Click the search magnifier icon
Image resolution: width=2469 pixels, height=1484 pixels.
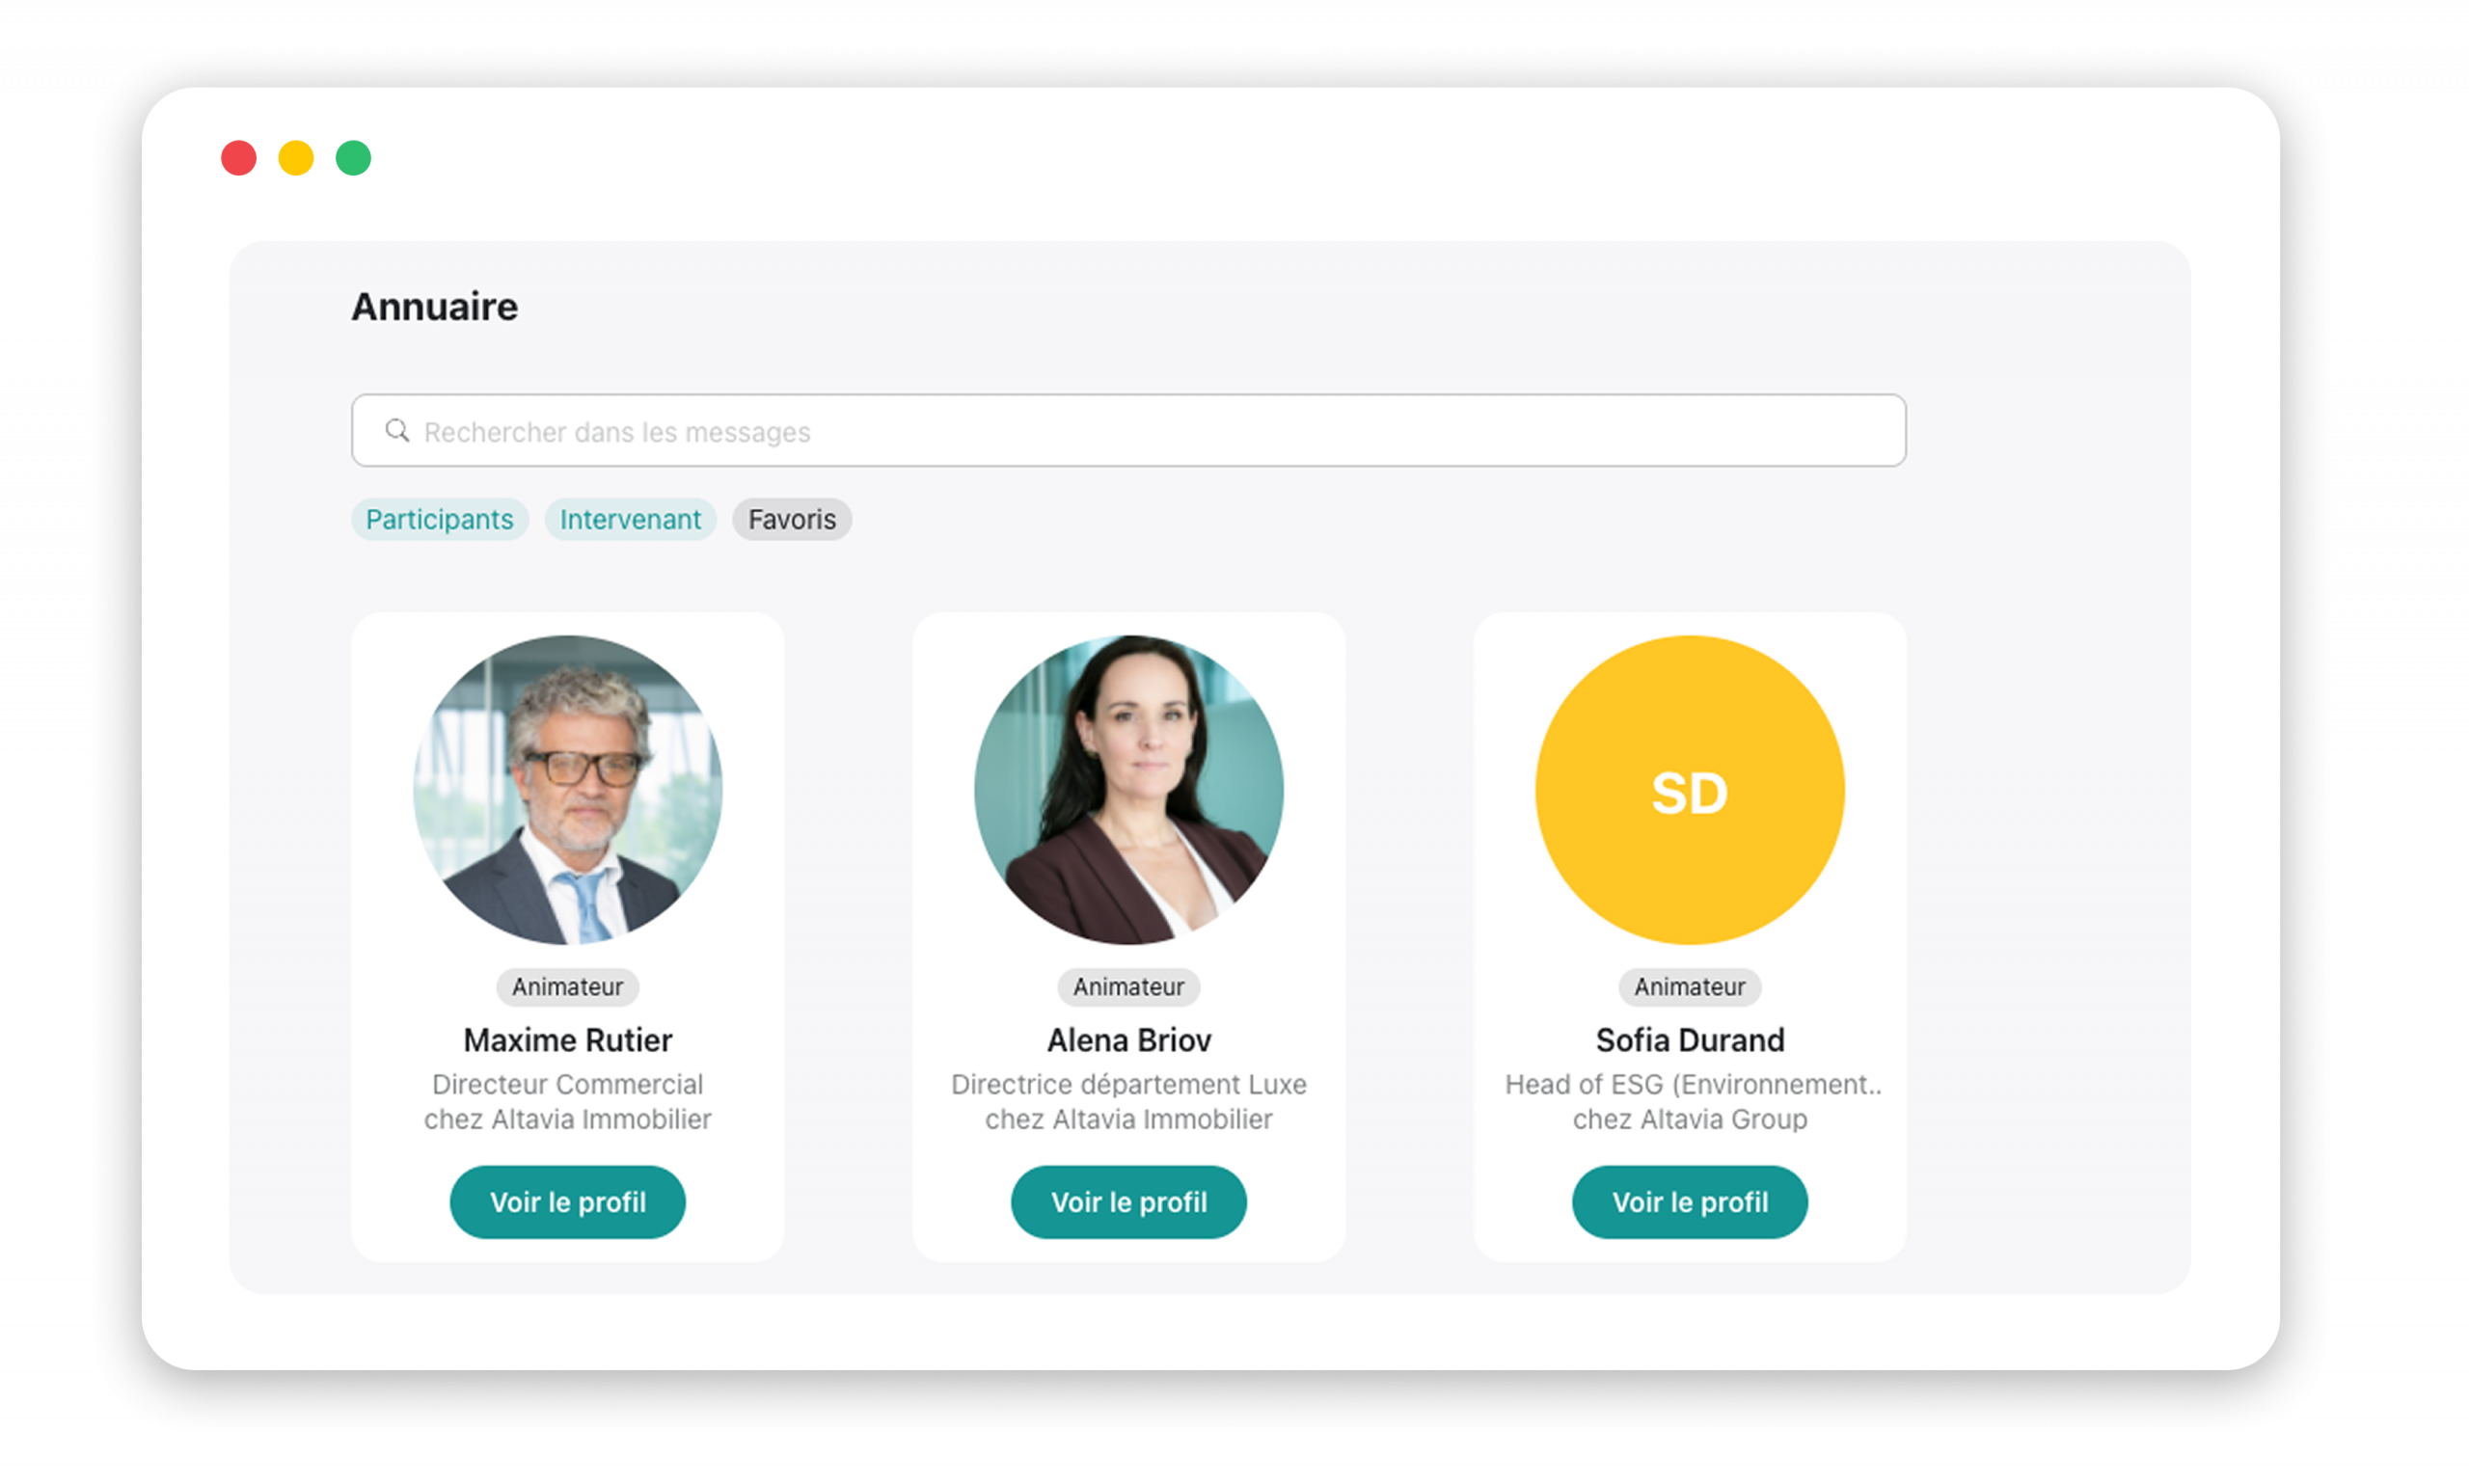[x=397, y=431]
